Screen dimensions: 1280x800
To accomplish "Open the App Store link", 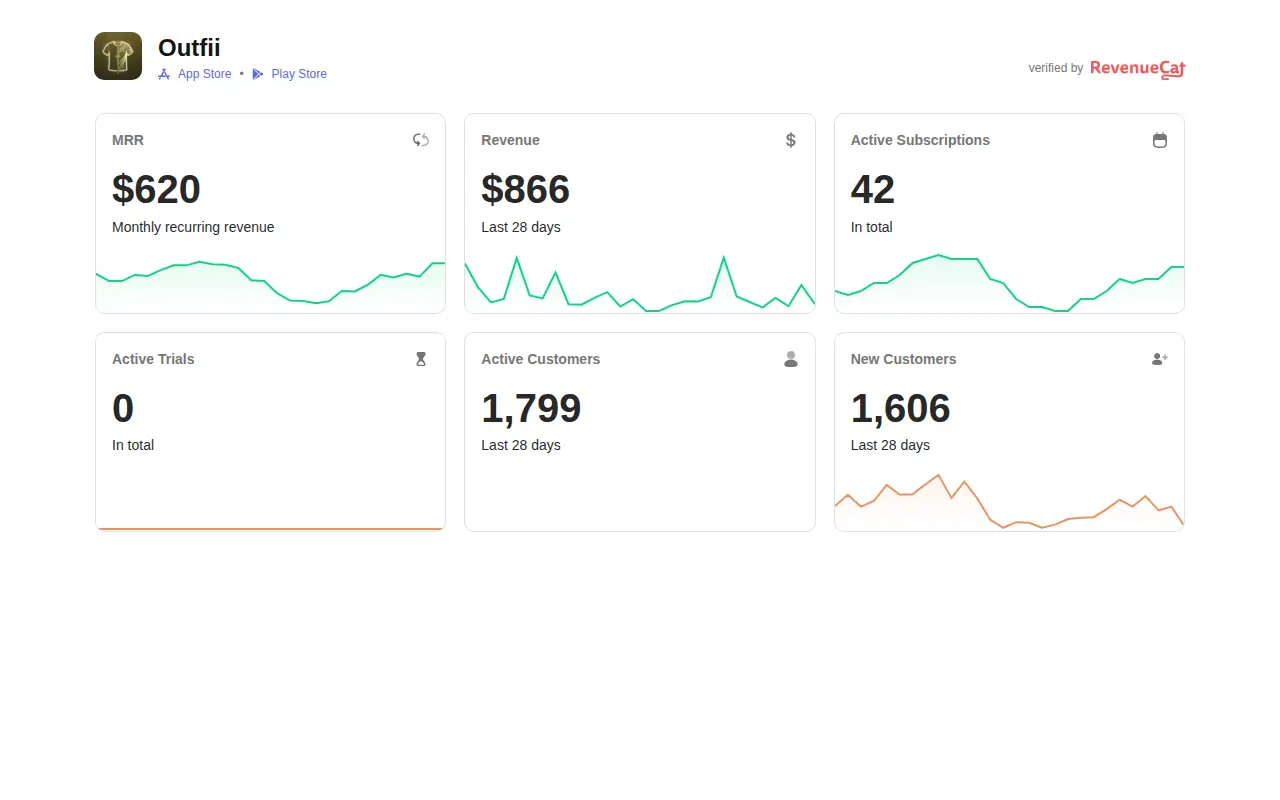I will 205,74.
